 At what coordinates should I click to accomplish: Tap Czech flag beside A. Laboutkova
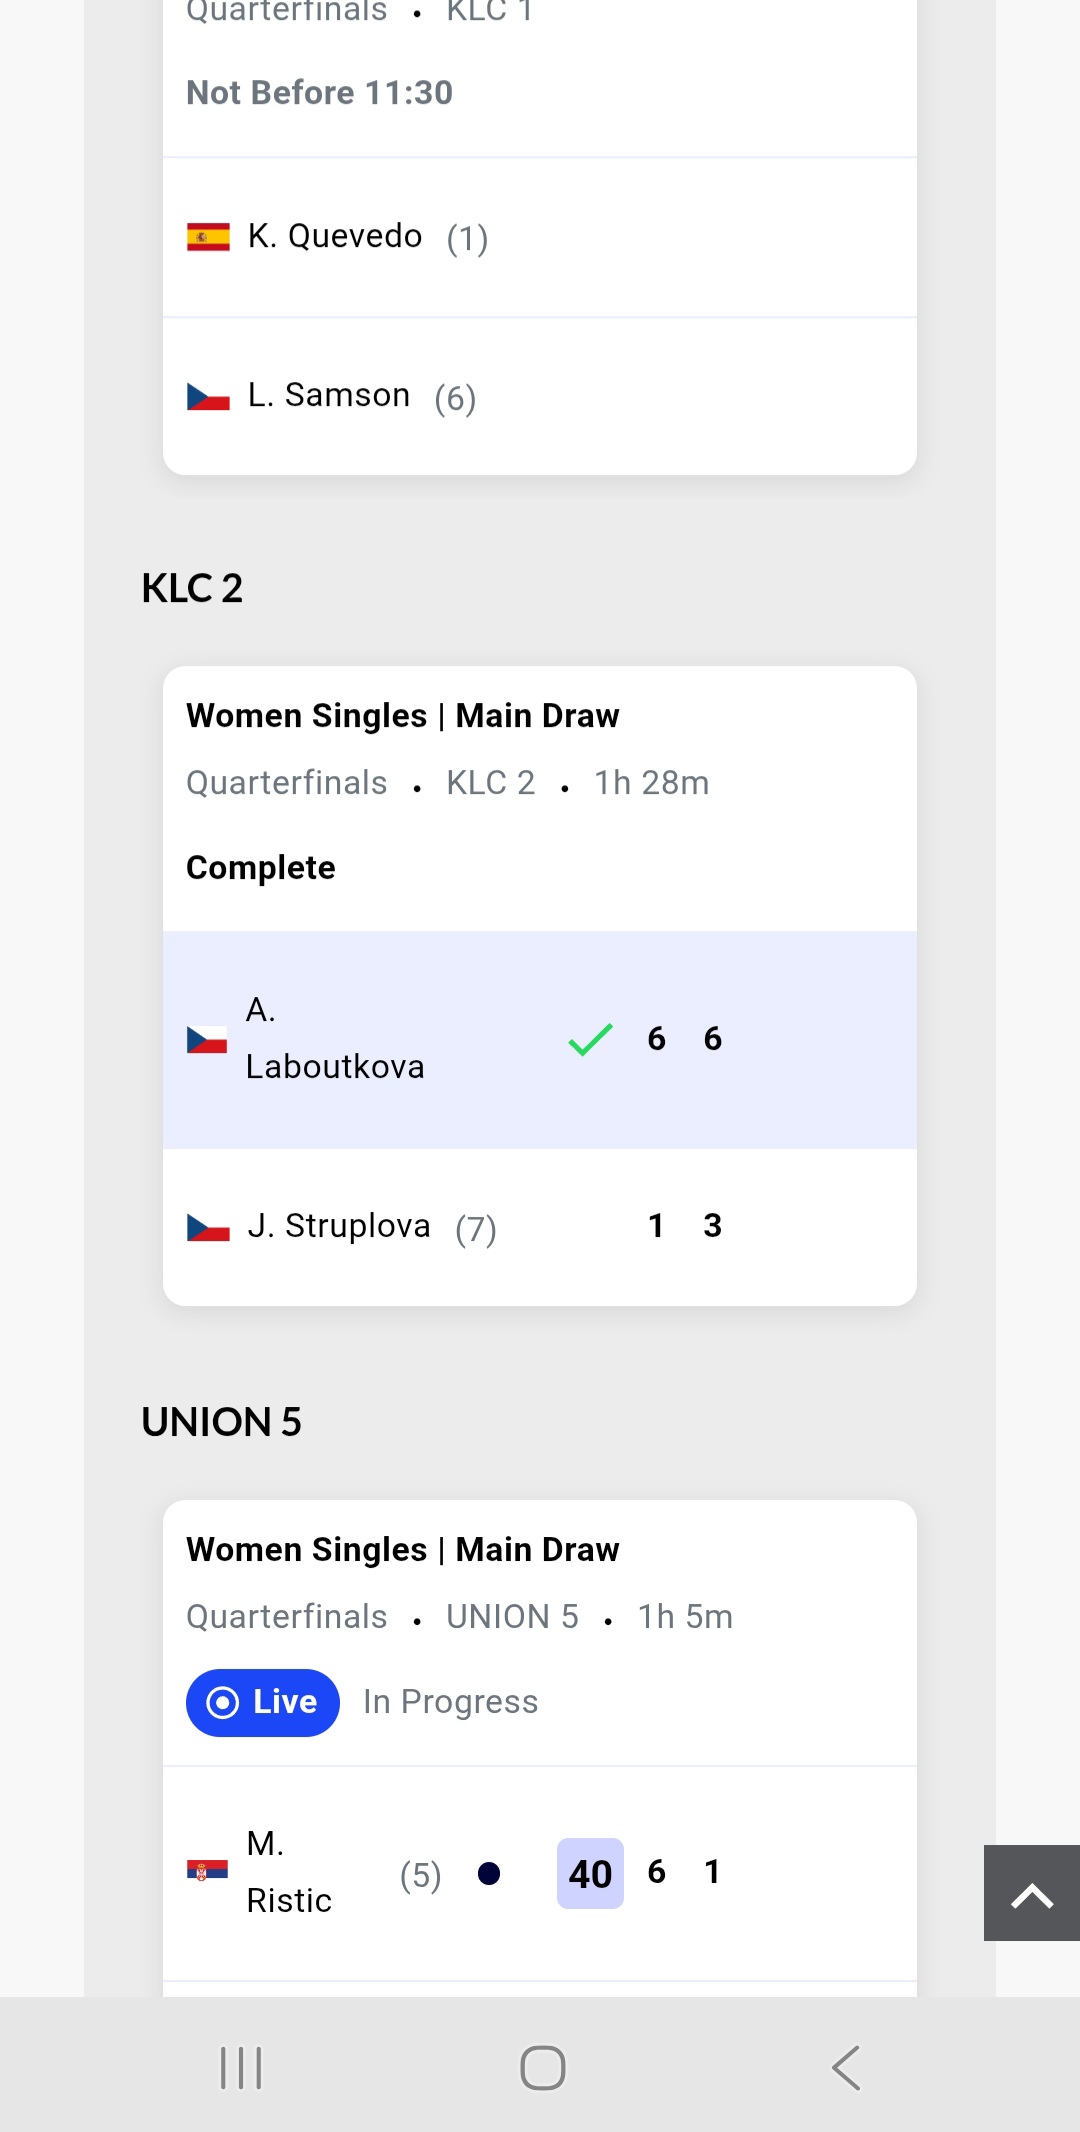pos(207,1039)
